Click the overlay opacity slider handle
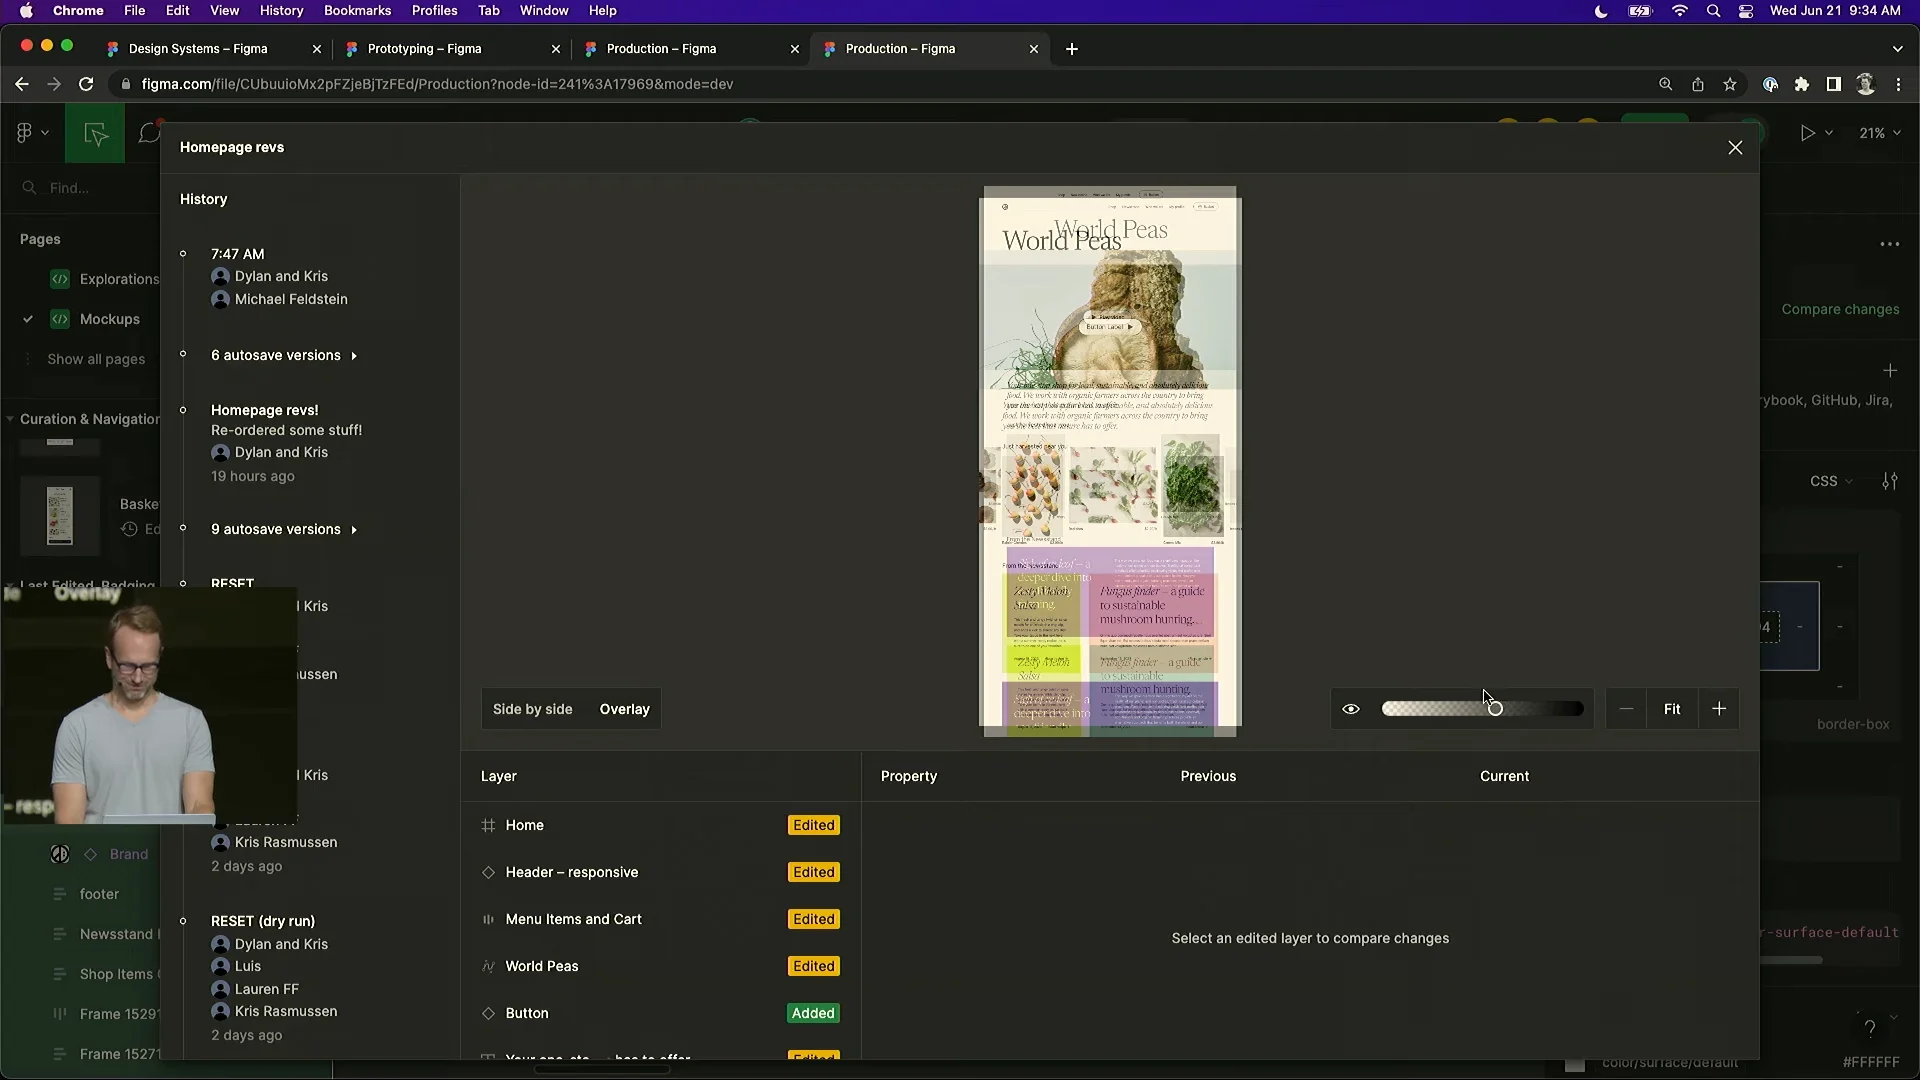Viewport: 1920px width, 1080px height. (x=1495, y=709)
